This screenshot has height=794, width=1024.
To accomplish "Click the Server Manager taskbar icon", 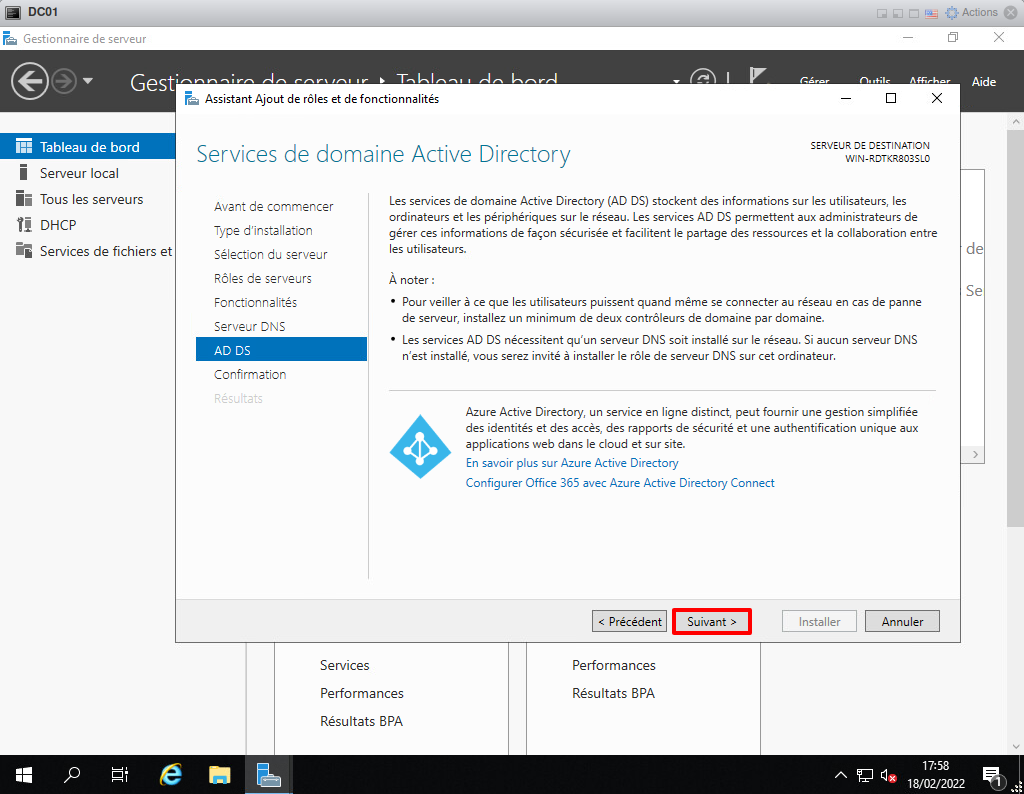I will point(268,775).
